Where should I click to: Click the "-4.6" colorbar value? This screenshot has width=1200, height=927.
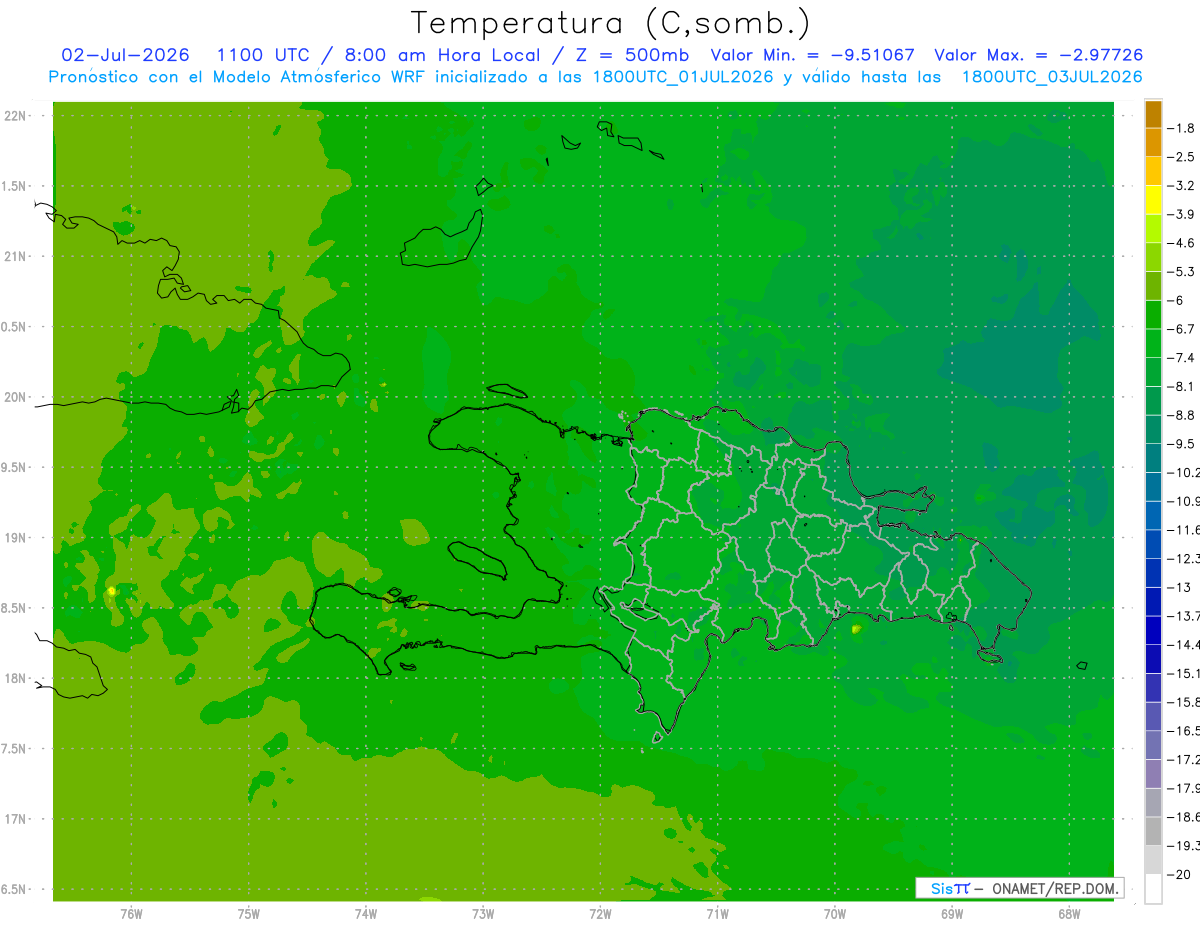1181,243
